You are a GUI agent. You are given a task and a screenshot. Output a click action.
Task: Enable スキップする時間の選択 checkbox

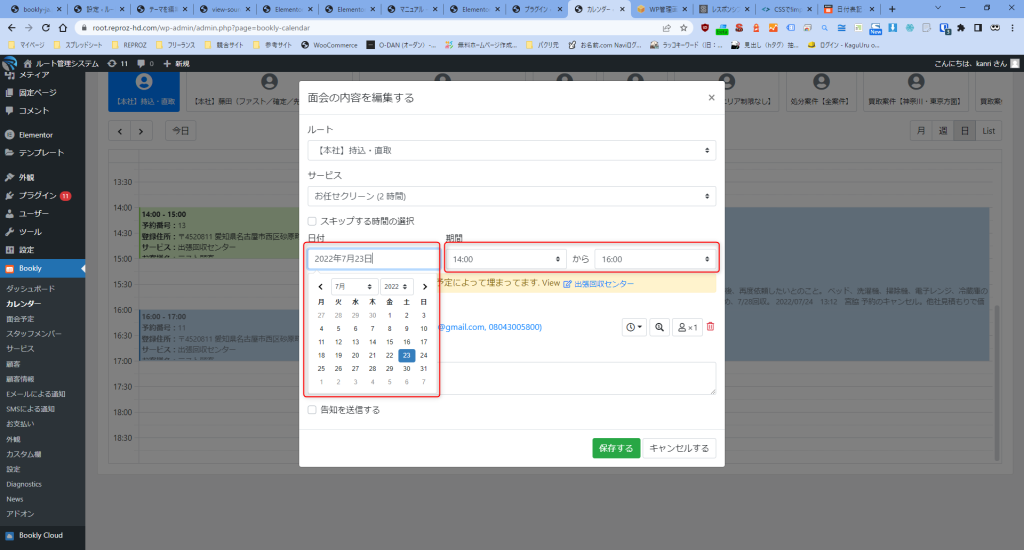(x=313, y=221)
